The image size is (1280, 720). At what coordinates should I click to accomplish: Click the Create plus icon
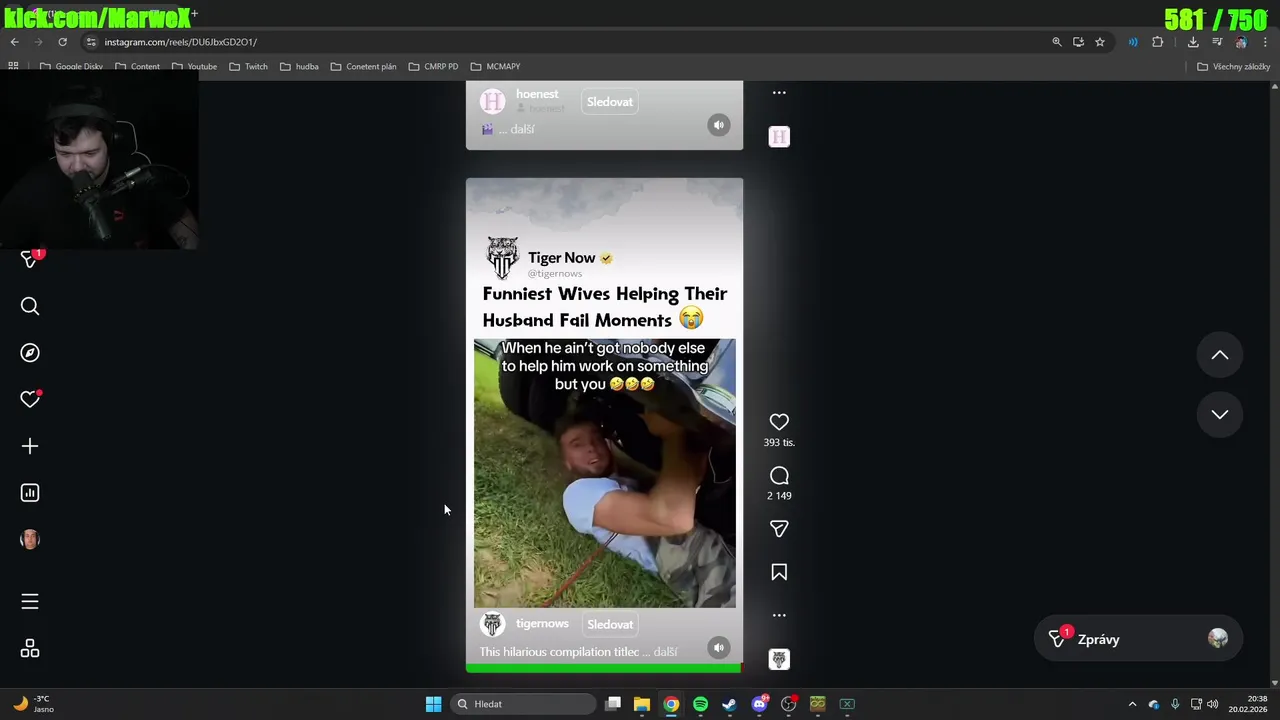(x=30, y=446)
